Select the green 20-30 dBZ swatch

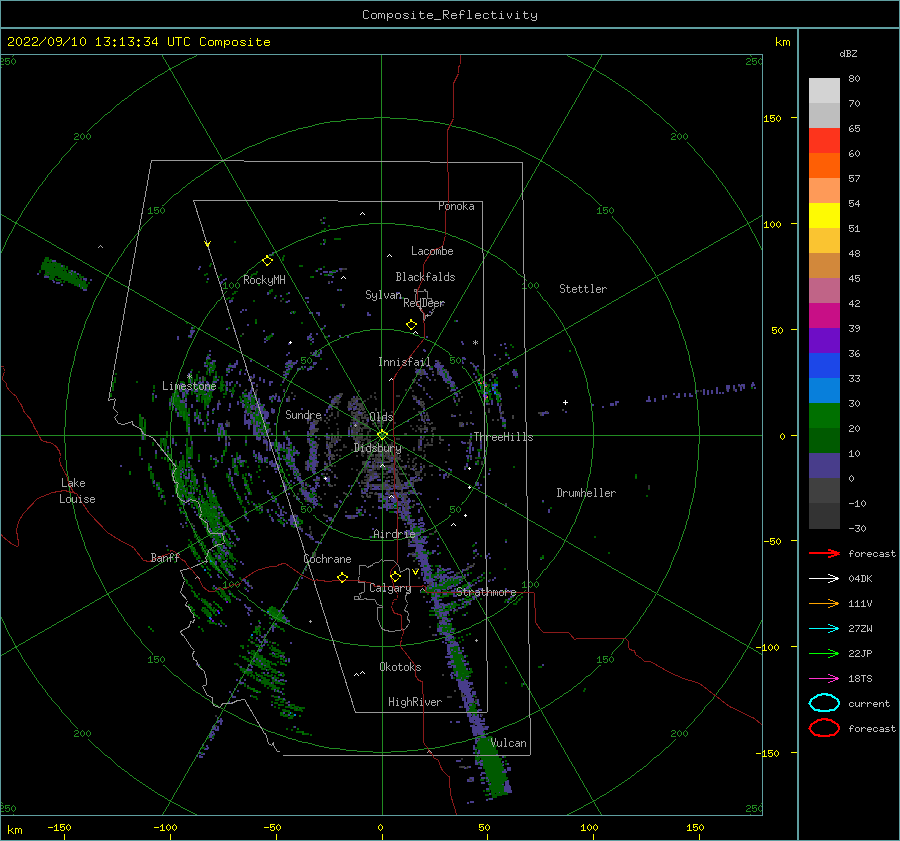pyautogui.click(x=824, y=416)
